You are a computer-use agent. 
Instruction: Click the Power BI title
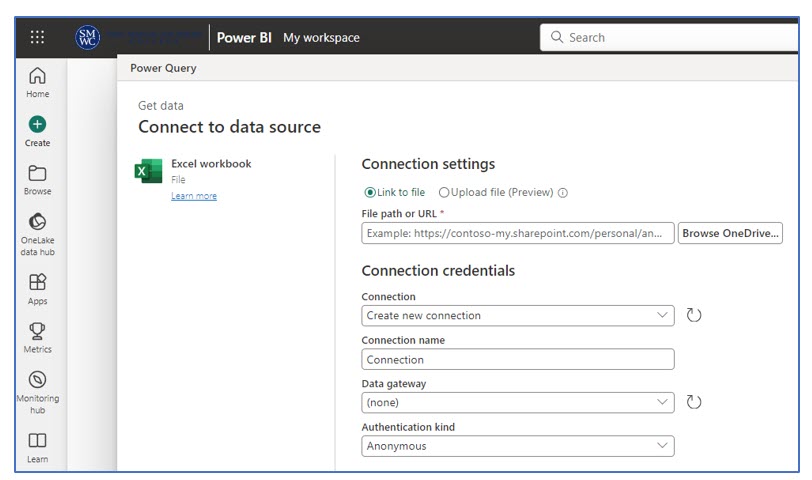pos(244,37)
